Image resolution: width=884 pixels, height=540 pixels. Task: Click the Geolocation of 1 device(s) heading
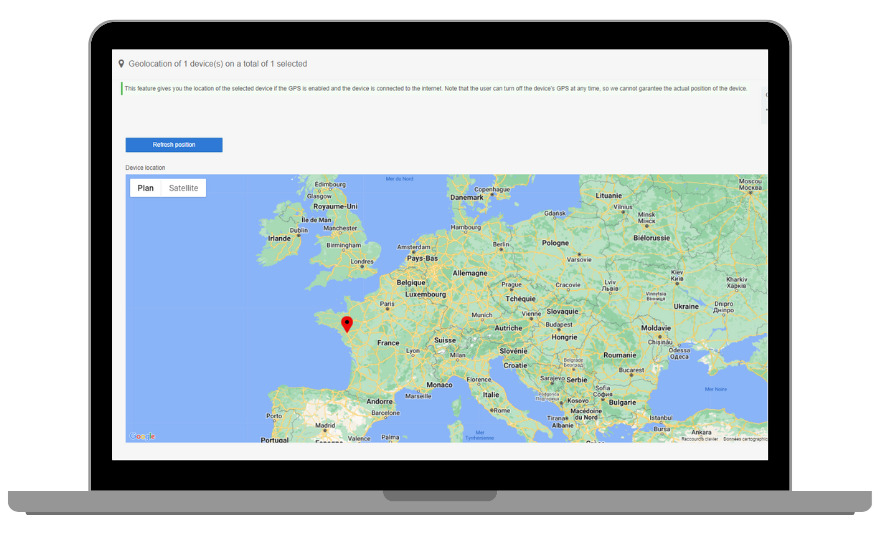(x=218, y=64)
